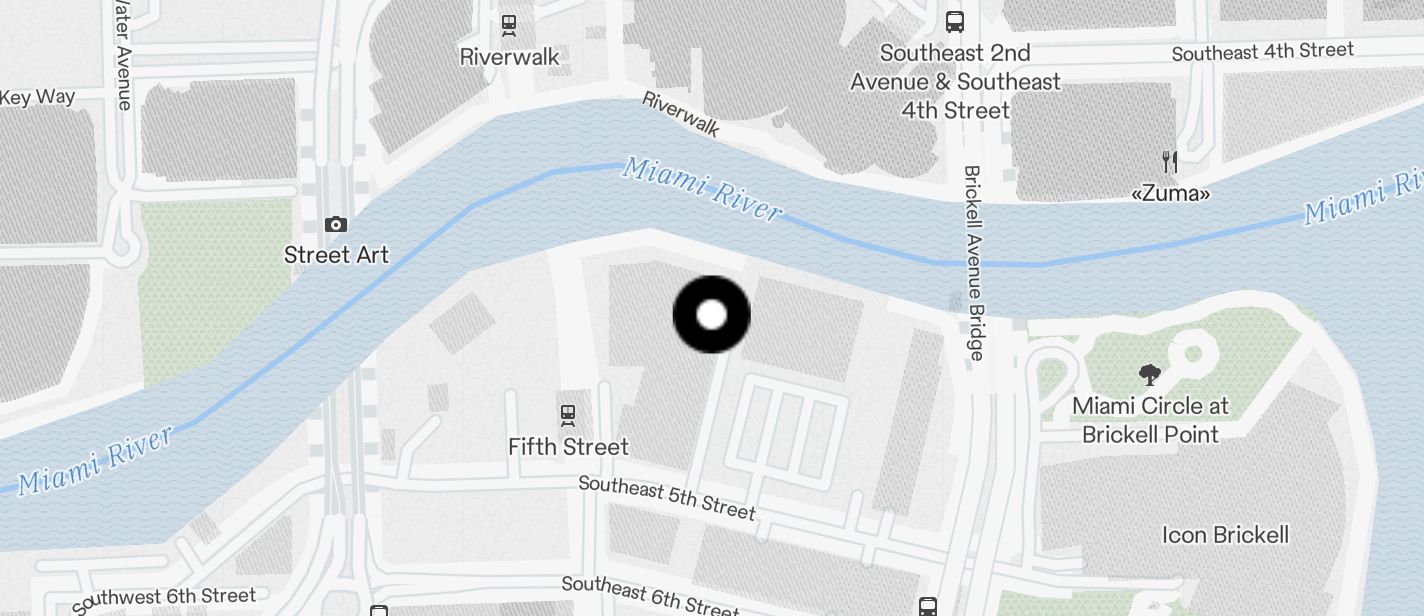
Task: Select the Fifth Street station name label
Action: pyautogui.click(x=568, y=447)
